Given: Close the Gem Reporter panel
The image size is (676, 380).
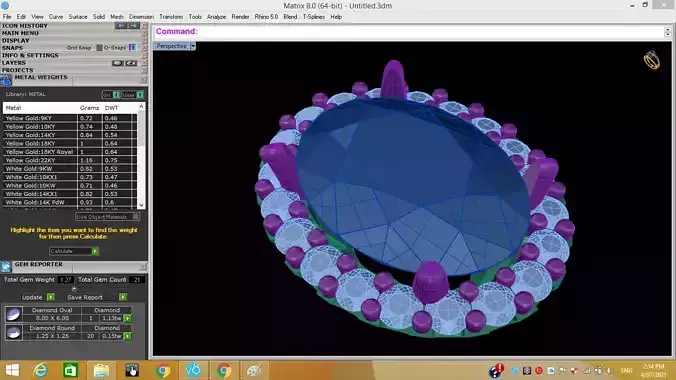Looking at the screenshot, I should 143,267.
